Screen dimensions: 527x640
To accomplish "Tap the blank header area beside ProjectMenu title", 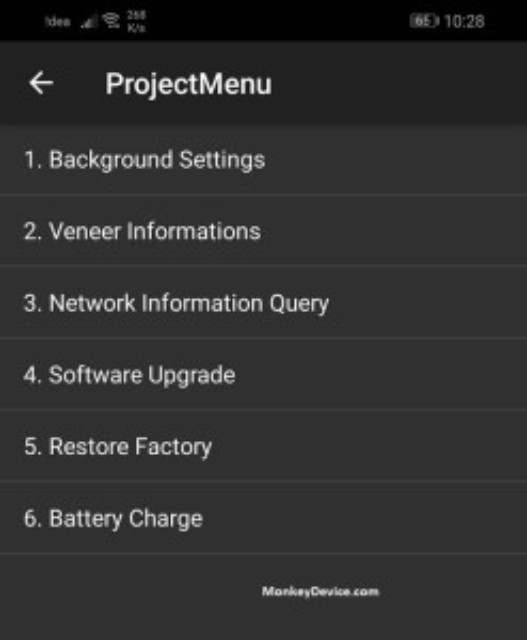I will point(398,83).
